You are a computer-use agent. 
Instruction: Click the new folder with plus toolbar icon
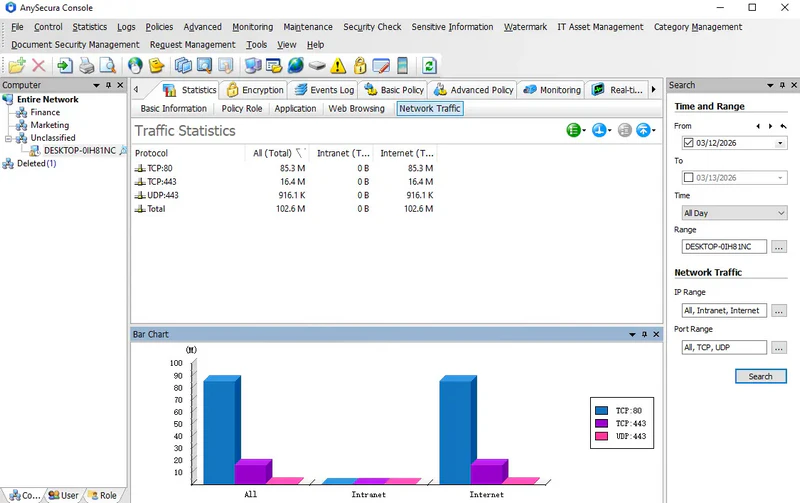[x=17, y=66]
